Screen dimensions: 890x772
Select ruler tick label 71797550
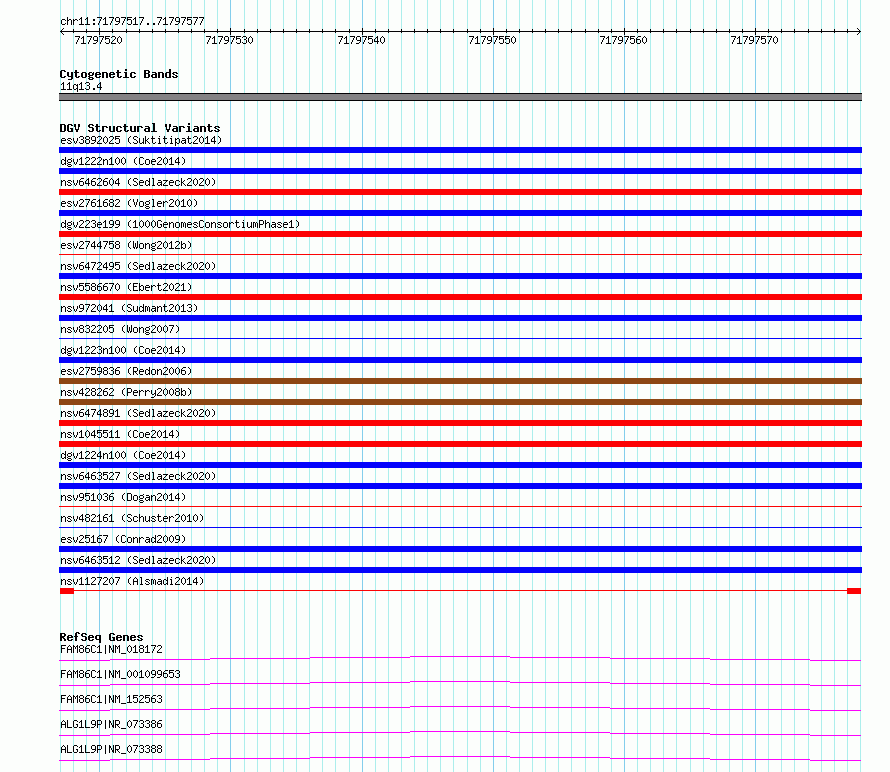tap(492, 40)
